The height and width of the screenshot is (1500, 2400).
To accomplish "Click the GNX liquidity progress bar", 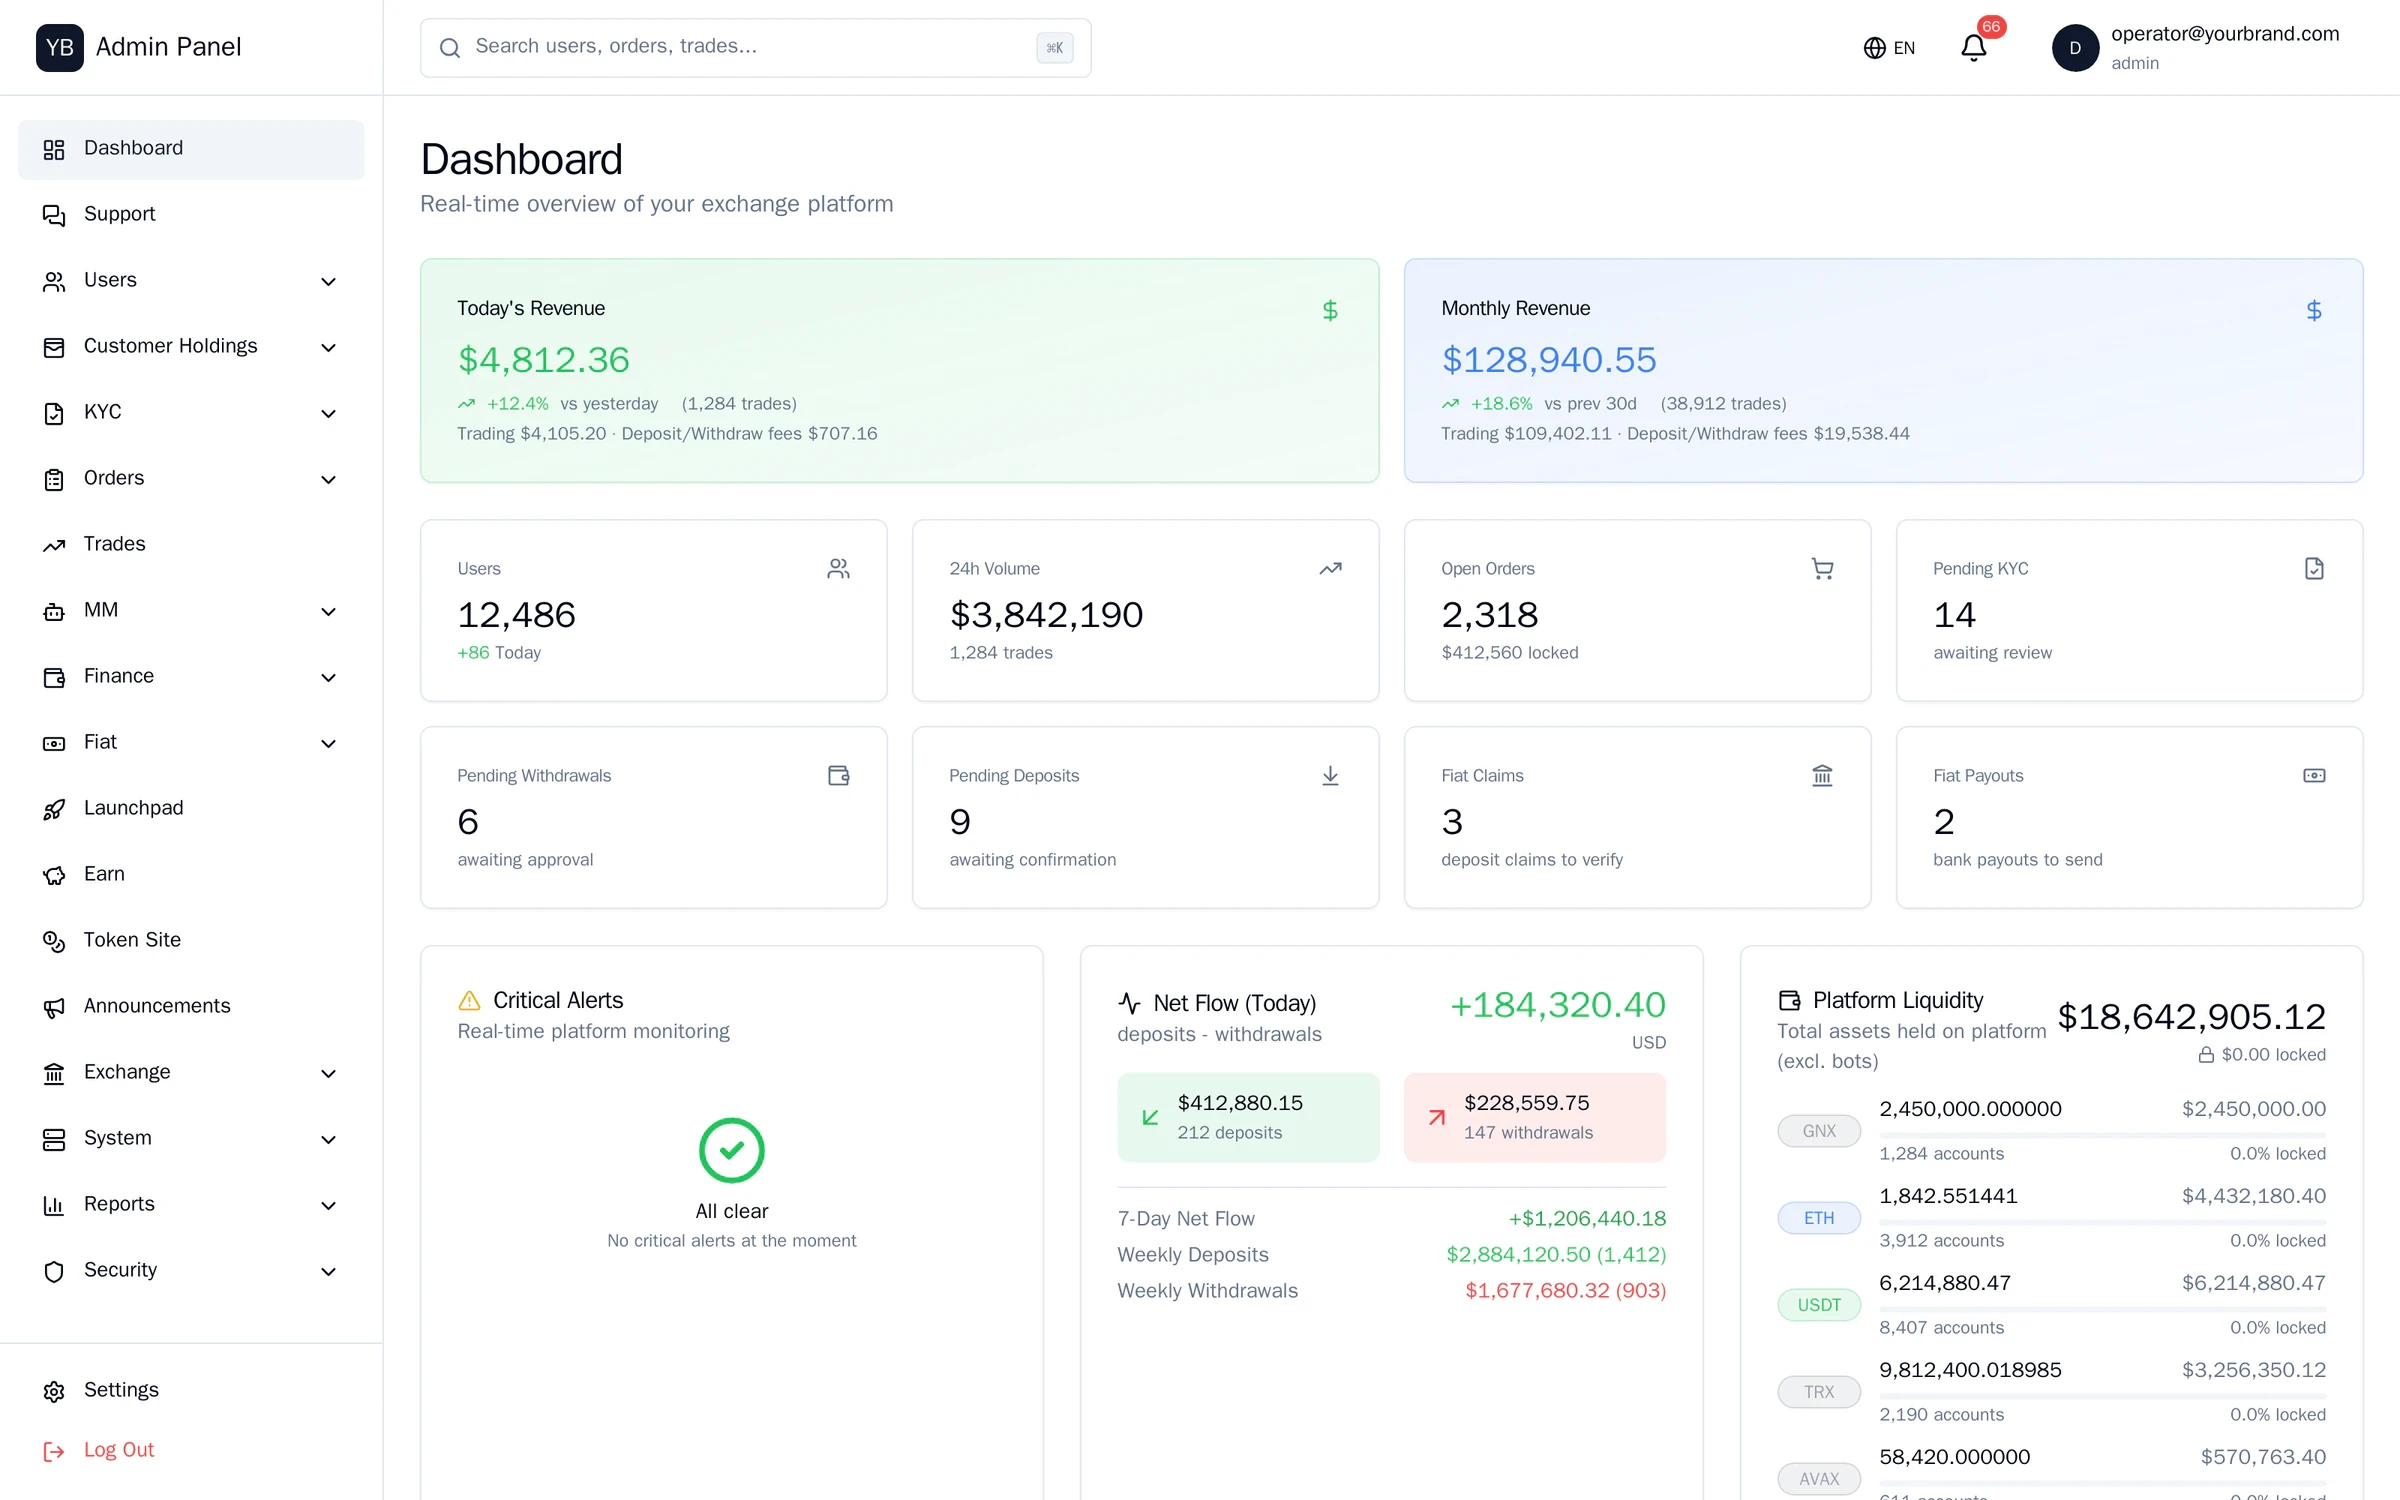I will pyautogui.click(x=2102, y=1135).
